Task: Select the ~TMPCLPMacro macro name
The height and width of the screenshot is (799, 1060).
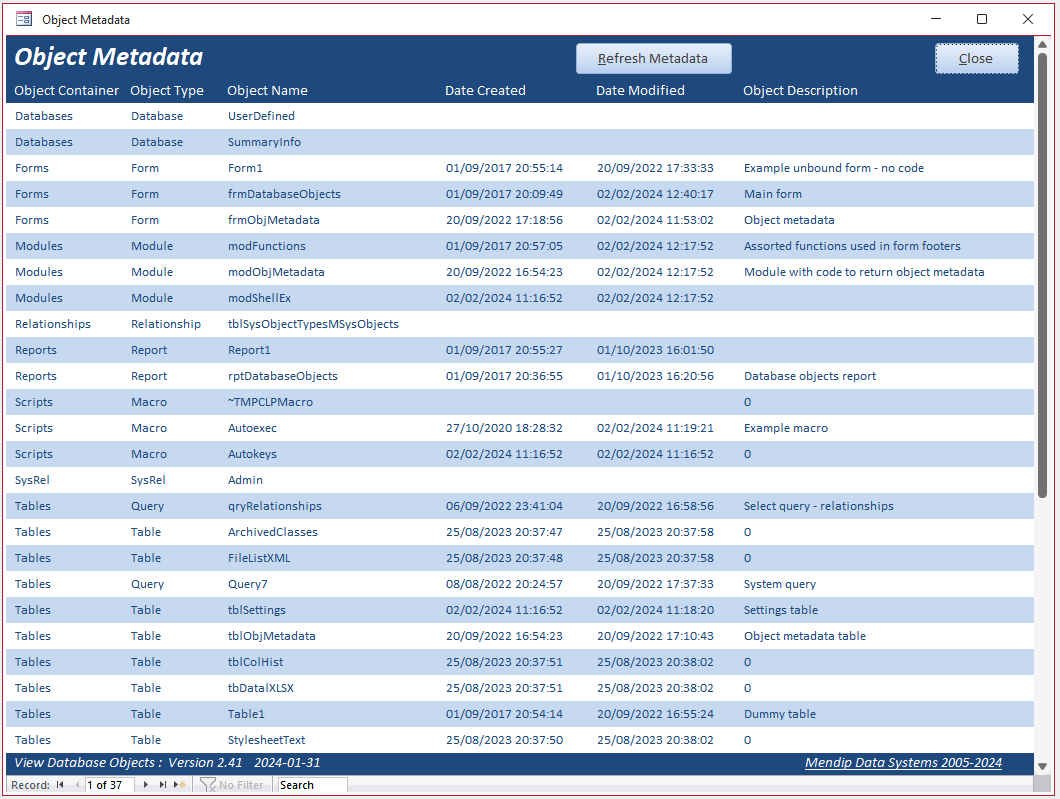Action: point(270,402)
